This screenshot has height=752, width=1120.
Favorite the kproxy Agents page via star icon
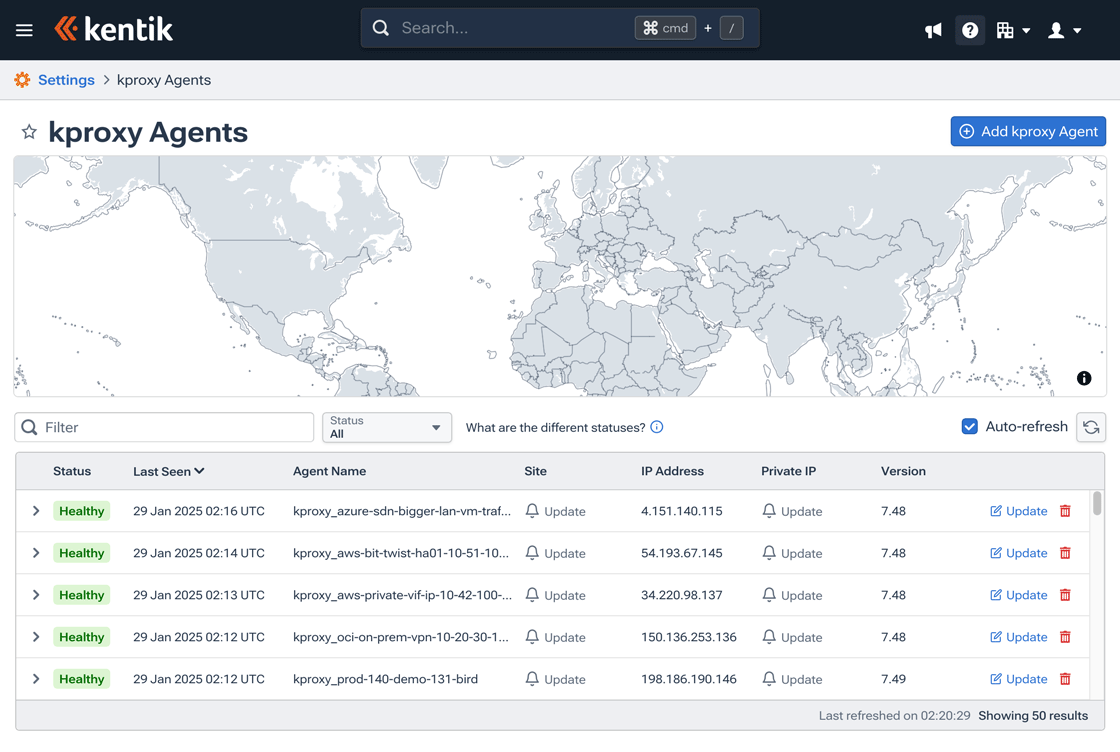click(x=29, y=131)
